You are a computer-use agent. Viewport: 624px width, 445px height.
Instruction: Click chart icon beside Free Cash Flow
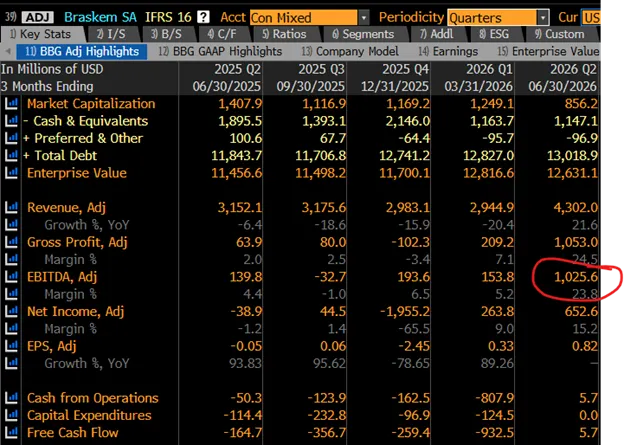pyautogui.click(x=11, y=433)
